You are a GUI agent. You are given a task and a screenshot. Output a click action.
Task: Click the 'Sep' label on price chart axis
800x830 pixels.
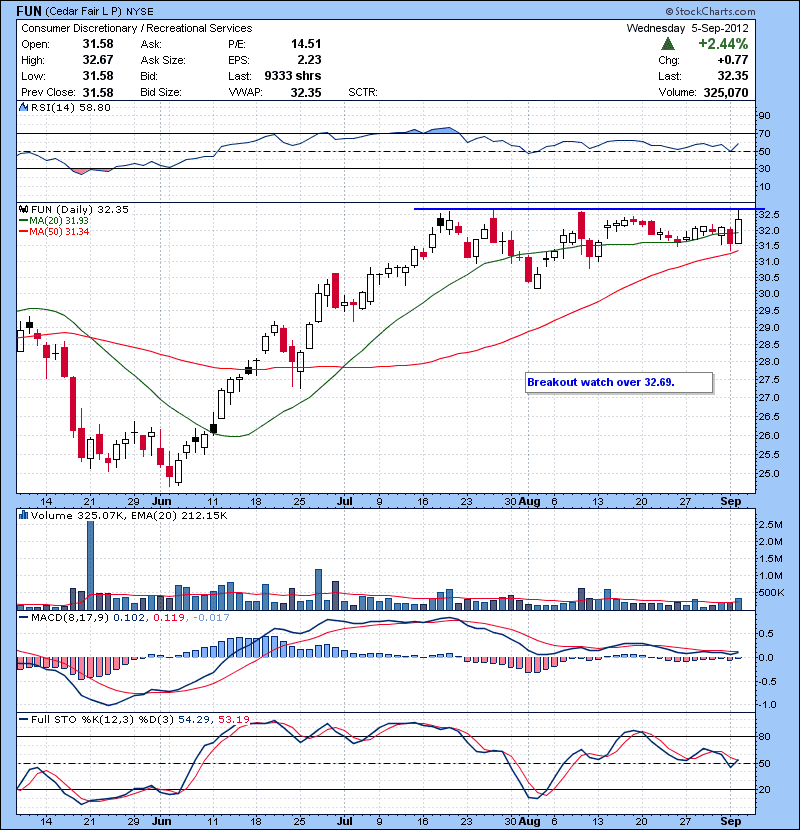coord(731,501)
